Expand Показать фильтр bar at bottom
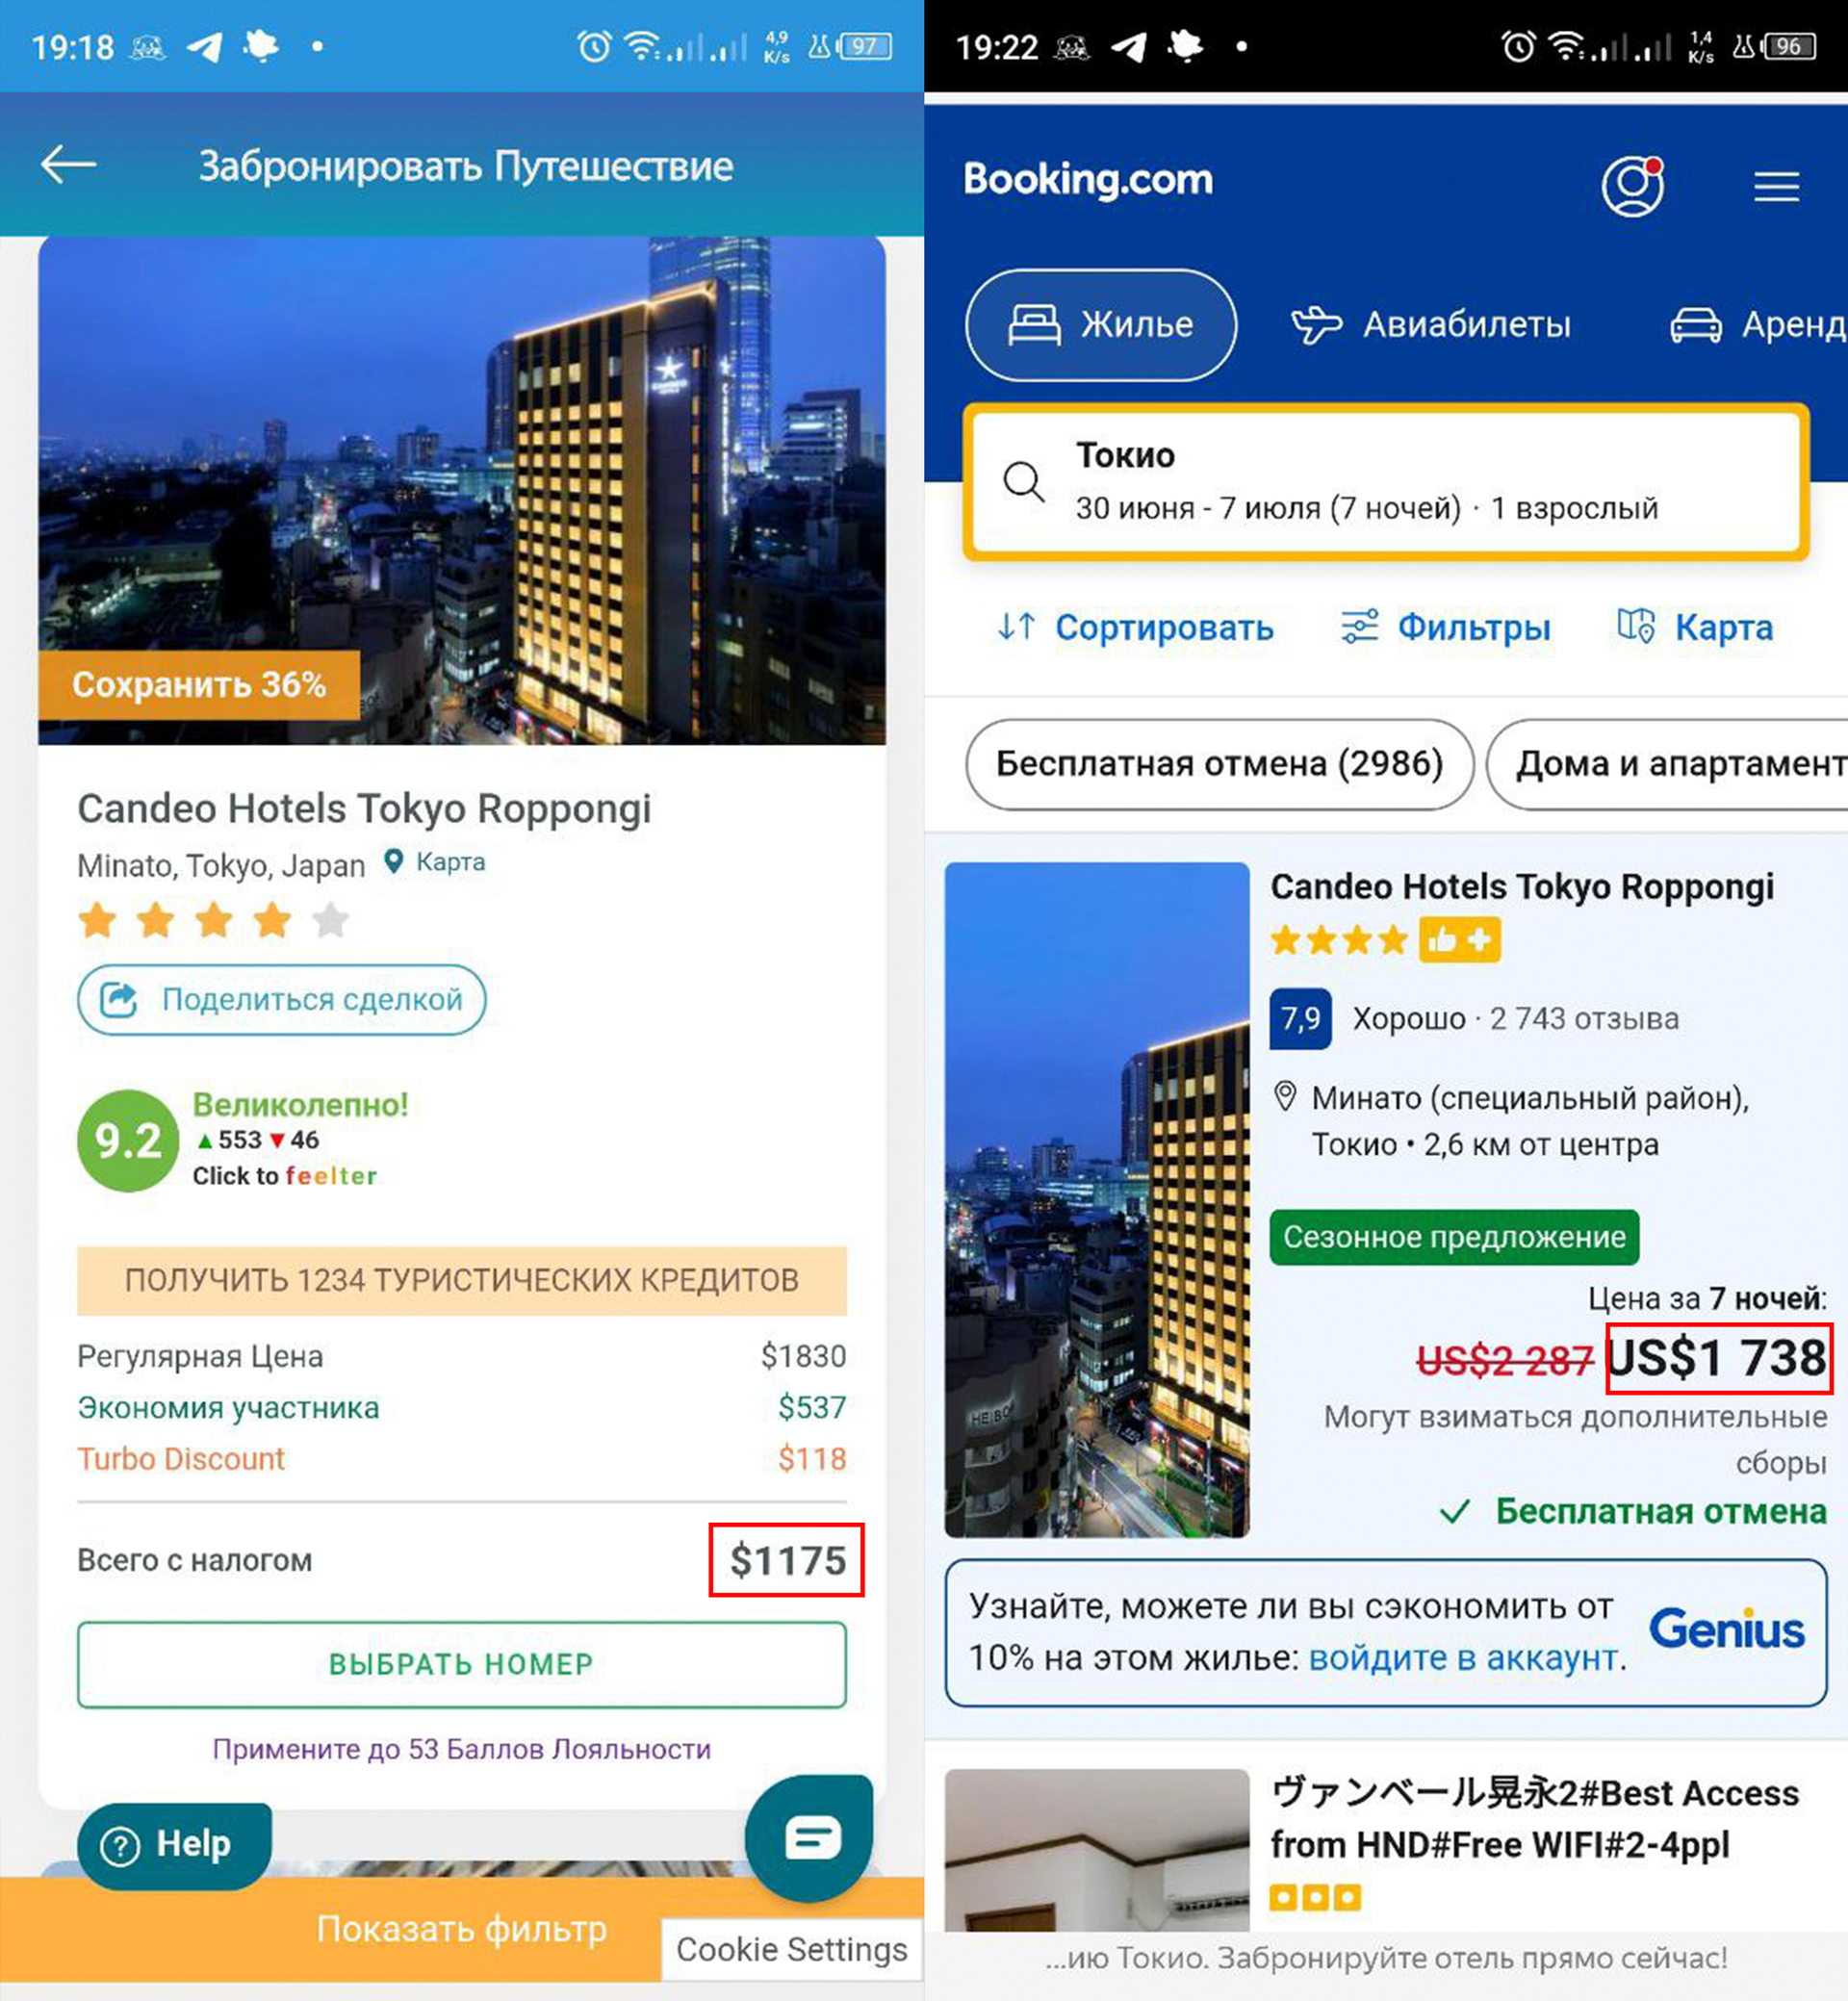1848x2001 pixels. point(461,1929)
